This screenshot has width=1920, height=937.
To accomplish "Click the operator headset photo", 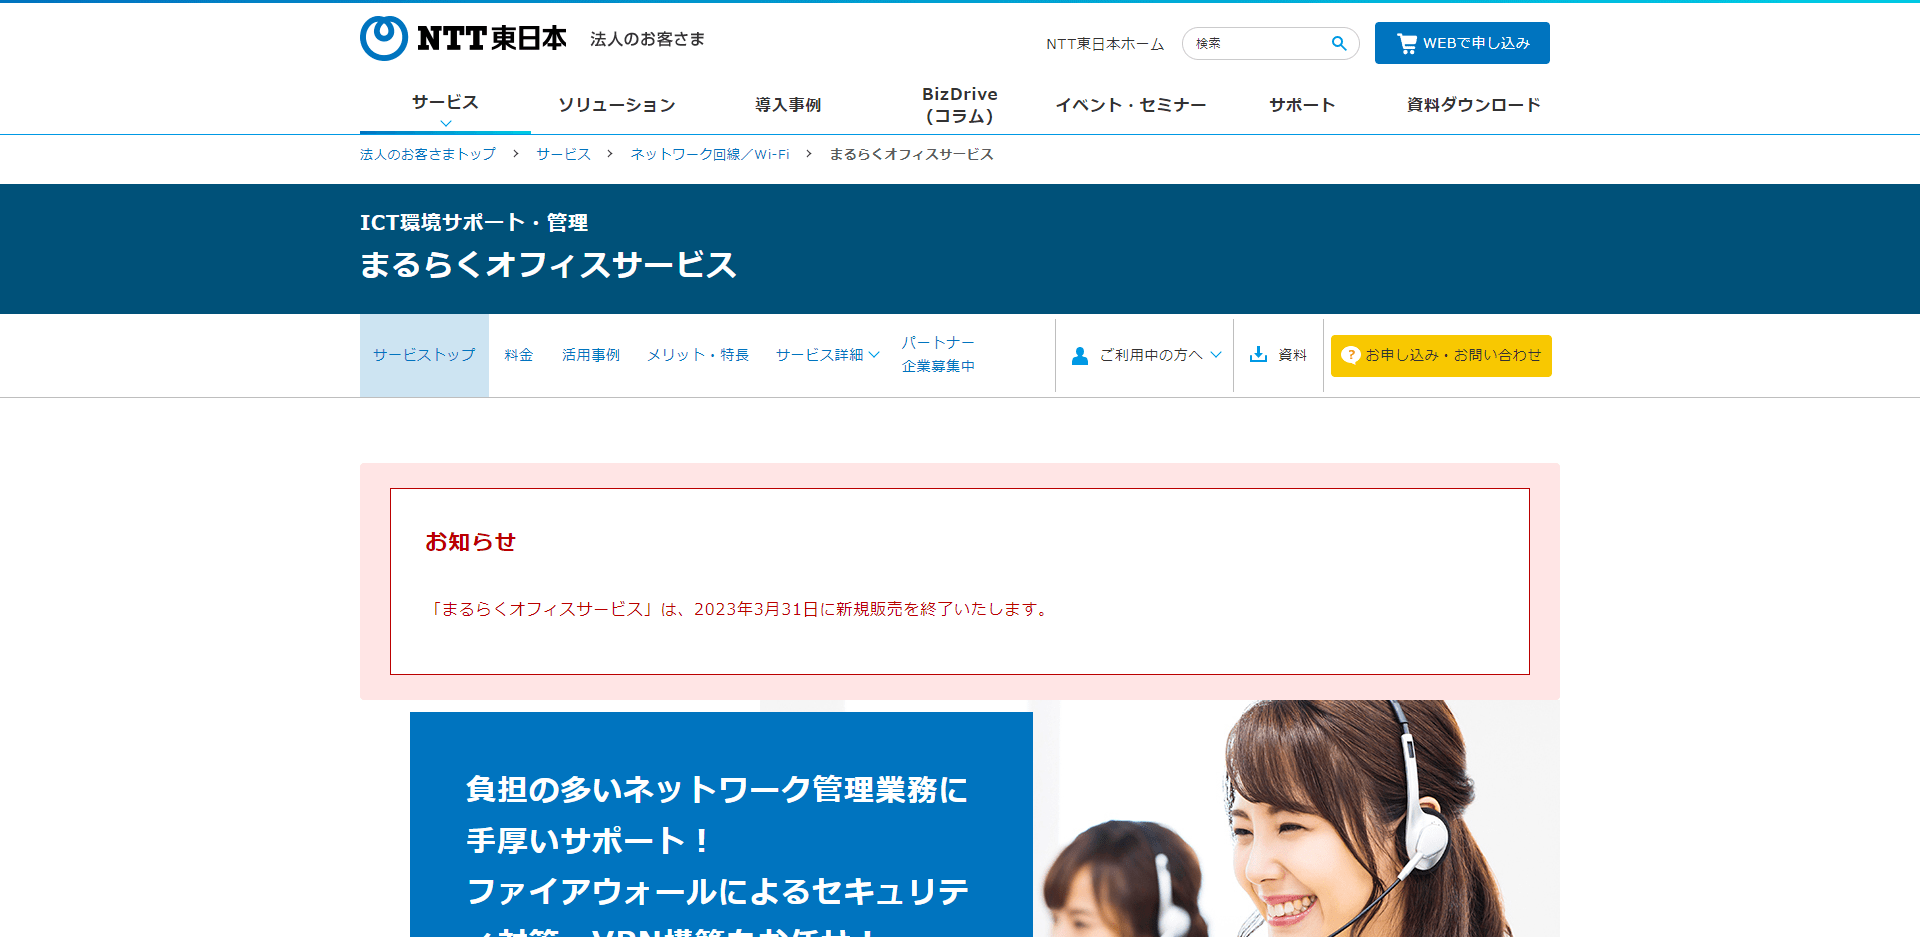I will pos(1300,818).
